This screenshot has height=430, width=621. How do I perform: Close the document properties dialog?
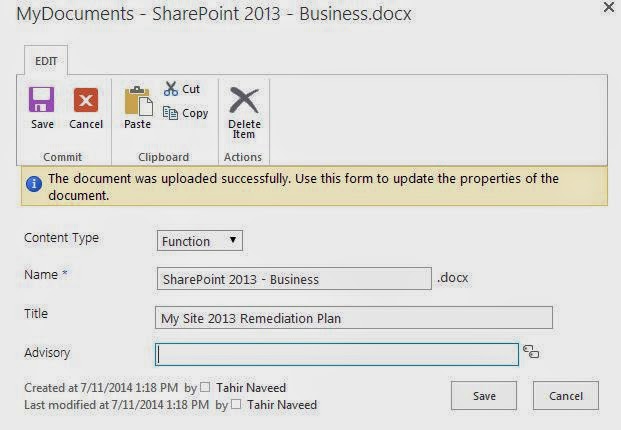609,7
